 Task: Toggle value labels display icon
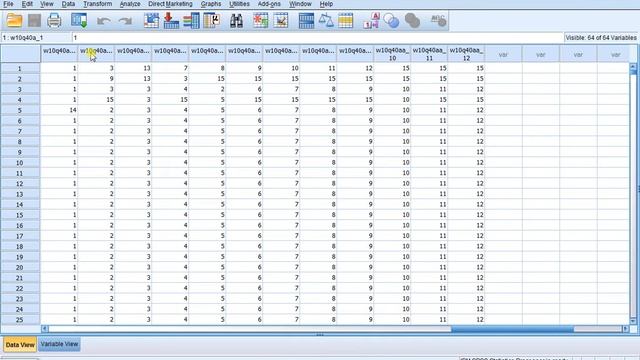pos(371,20)
